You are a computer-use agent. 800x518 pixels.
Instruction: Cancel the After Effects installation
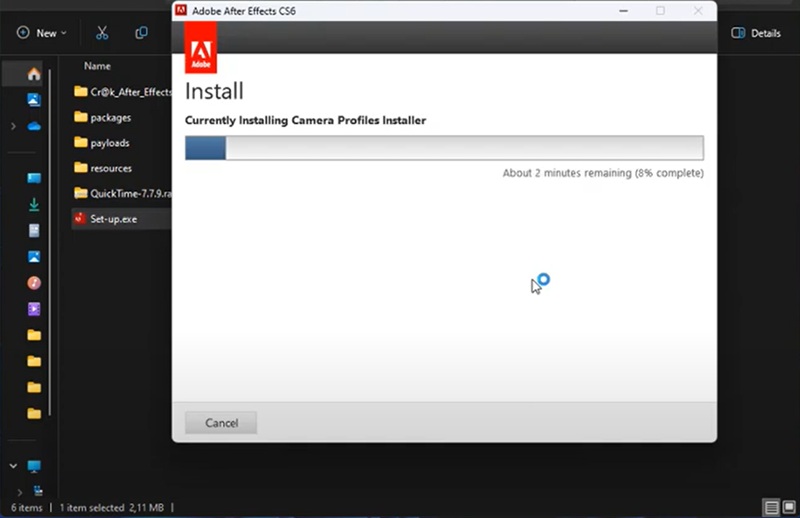point(221,423)
